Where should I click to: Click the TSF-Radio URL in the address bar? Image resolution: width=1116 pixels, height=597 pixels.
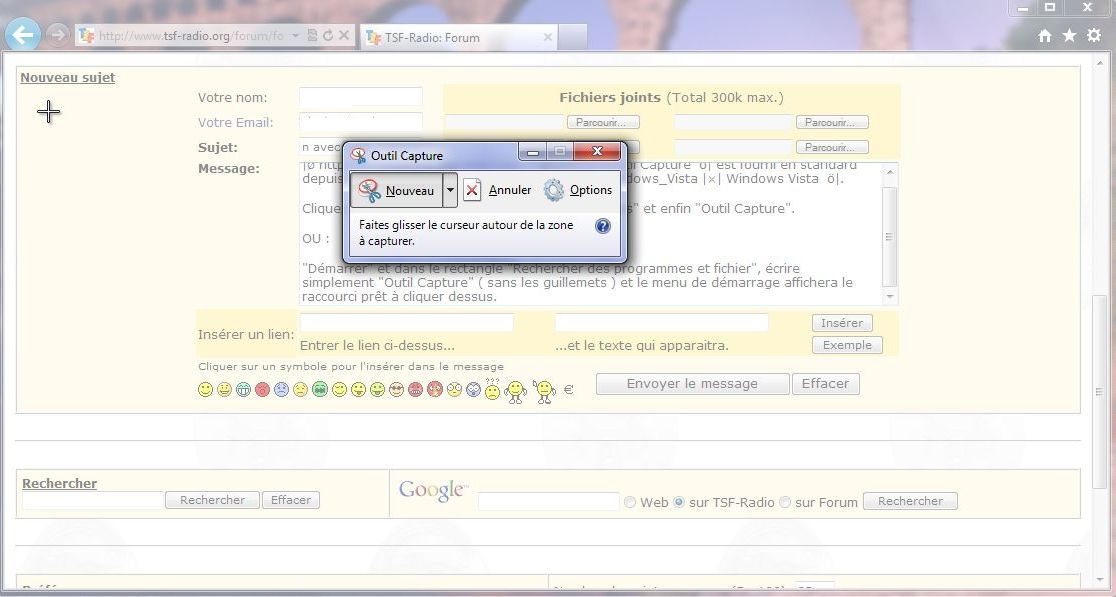click(191, 36)
